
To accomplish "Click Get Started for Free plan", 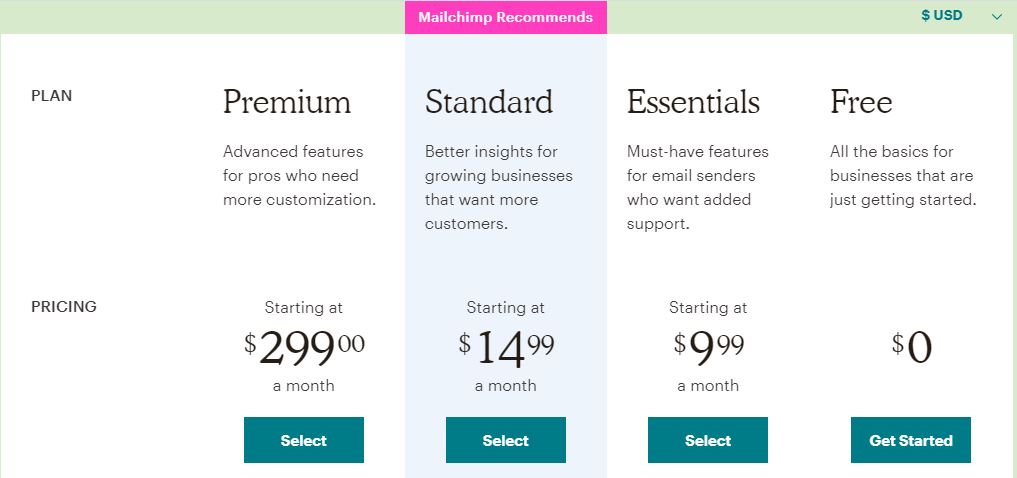I will (911, 440).
